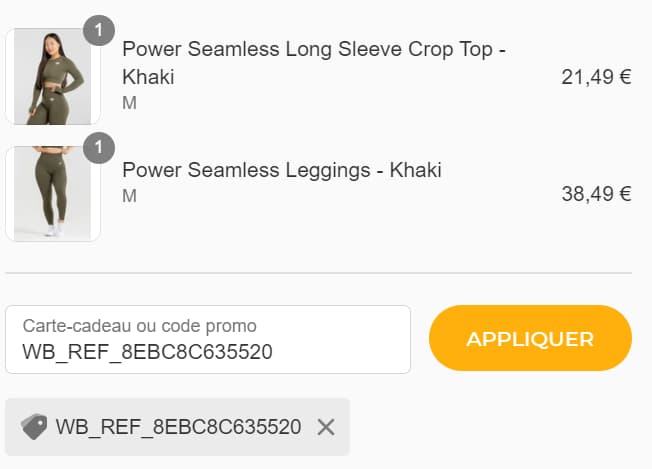Viewport: 652px width, 469px height.
Task: Click the word Khaki in Crop Top name
Action: tap(148, 77)
